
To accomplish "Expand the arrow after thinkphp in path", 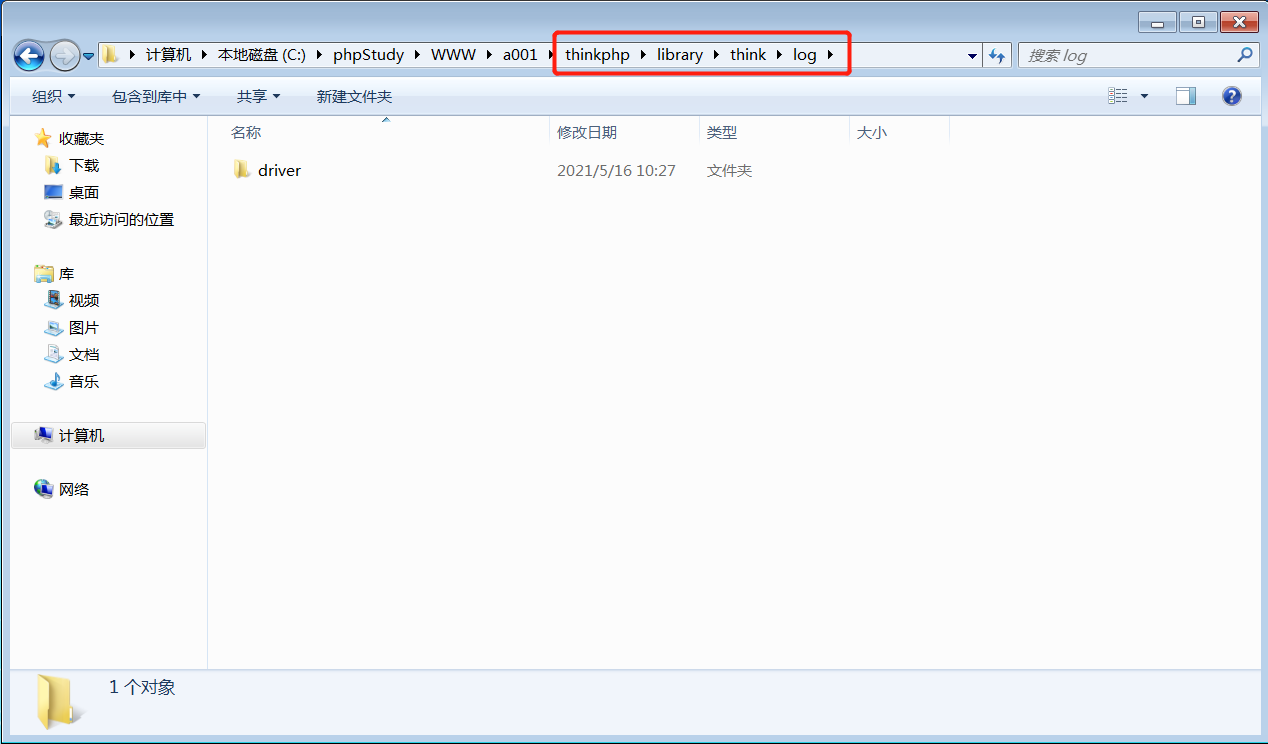I will click(643, 55).
